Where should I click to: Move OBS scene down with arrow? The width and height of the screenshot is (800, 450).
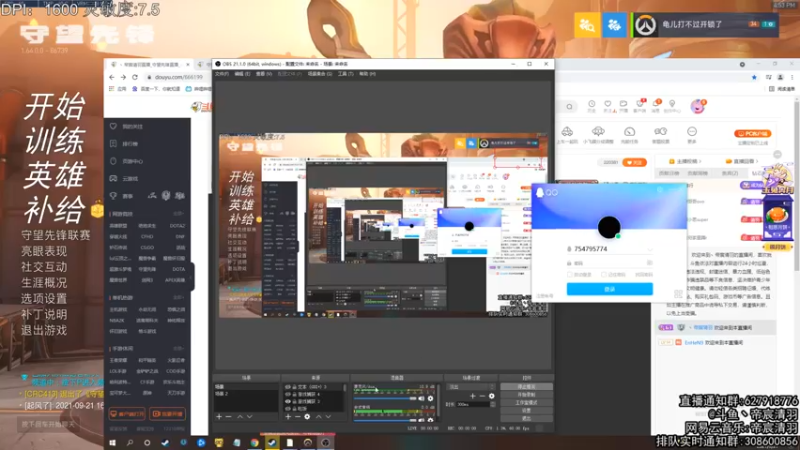(x=250, y=417)
